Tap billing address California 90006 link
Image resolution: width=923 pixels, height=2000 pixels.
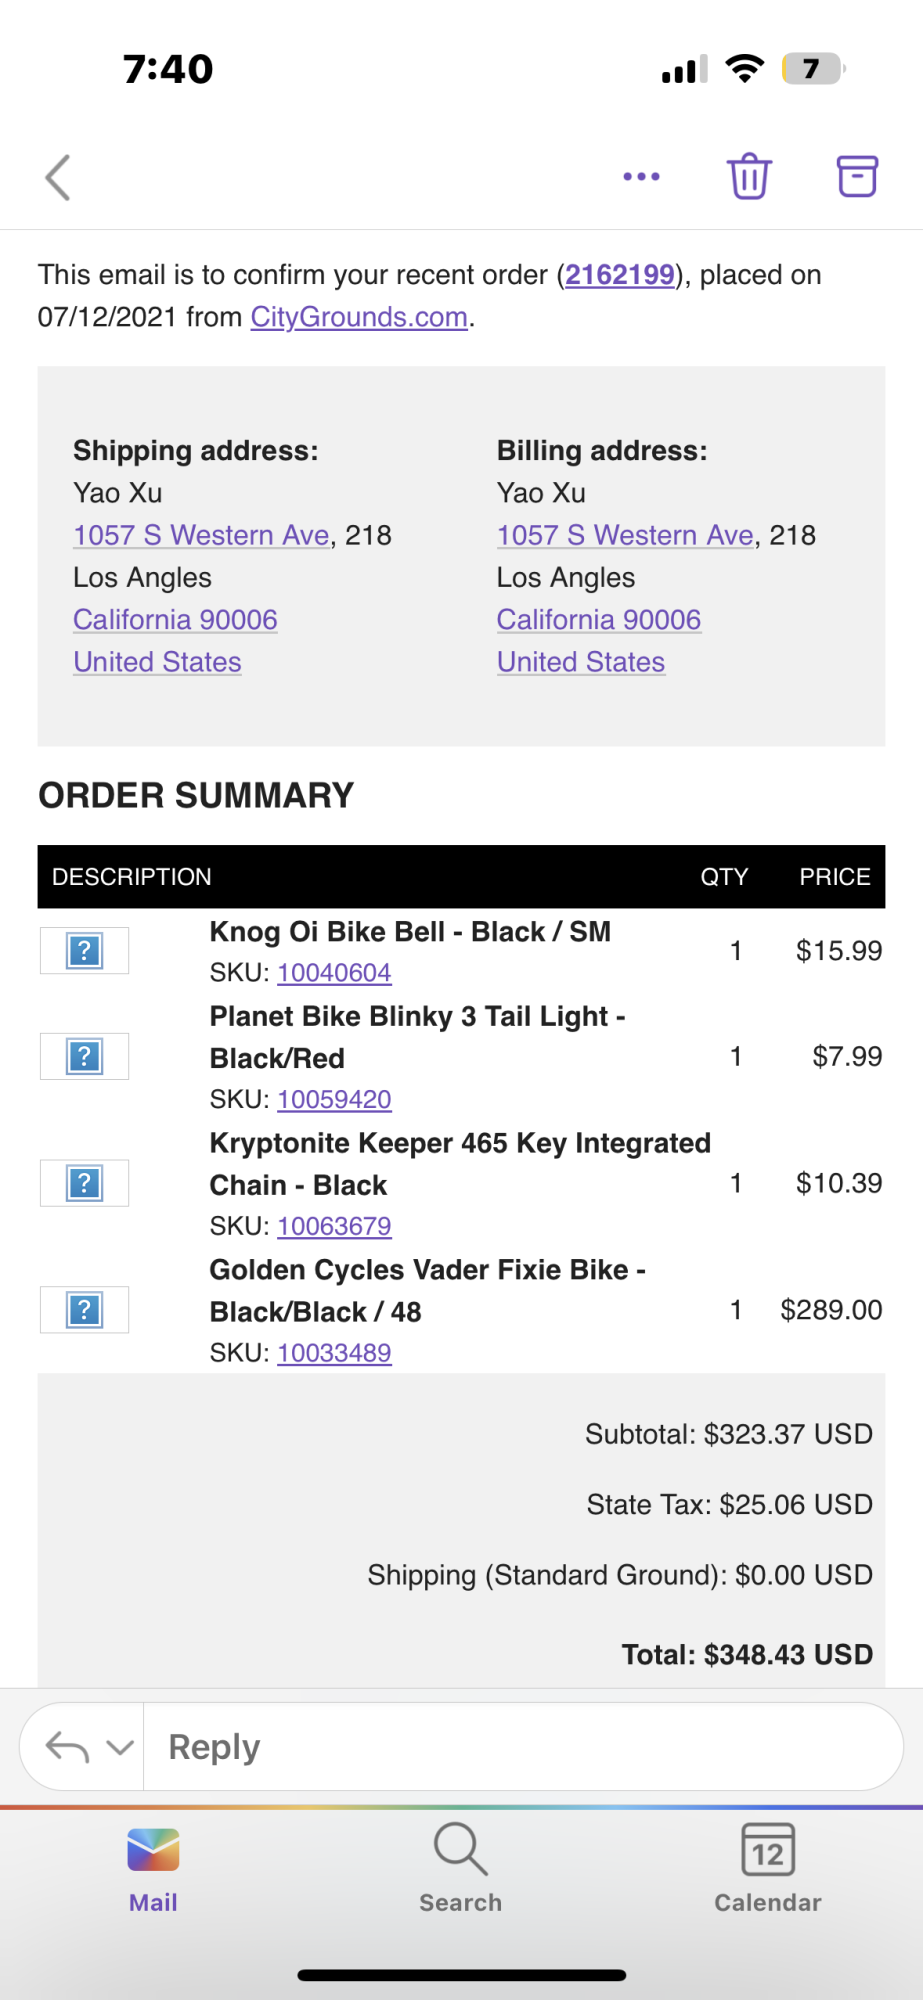click(598, 620)
